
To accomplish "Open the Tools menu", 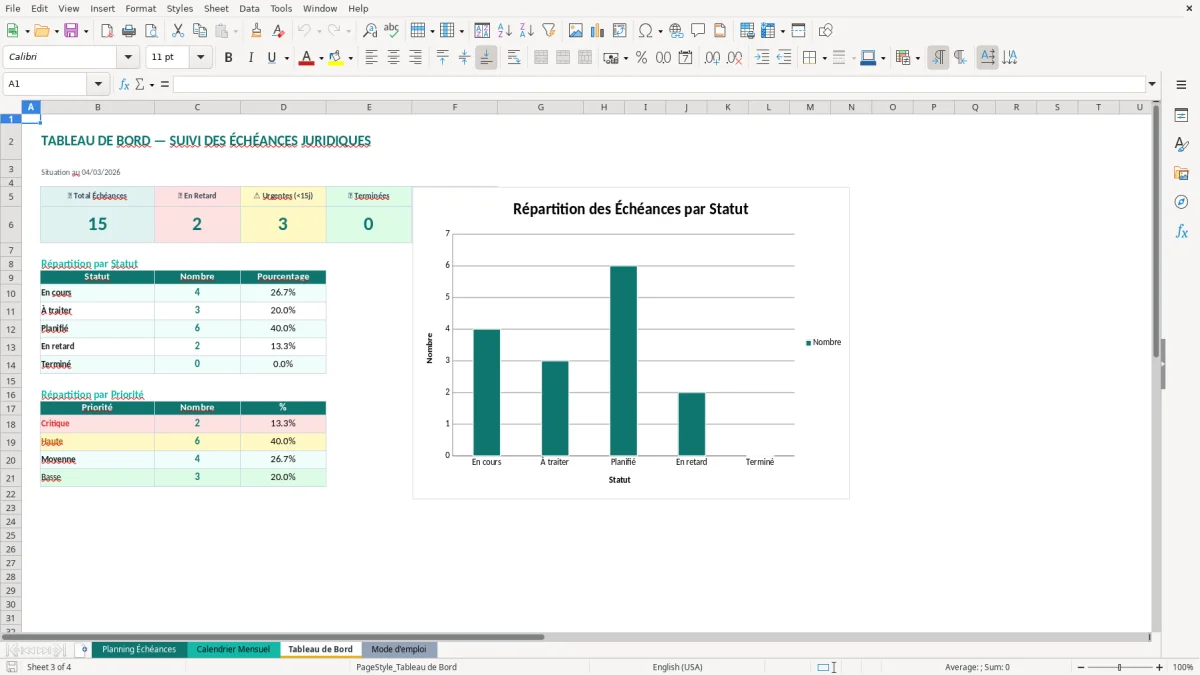I will pos(281,8).
